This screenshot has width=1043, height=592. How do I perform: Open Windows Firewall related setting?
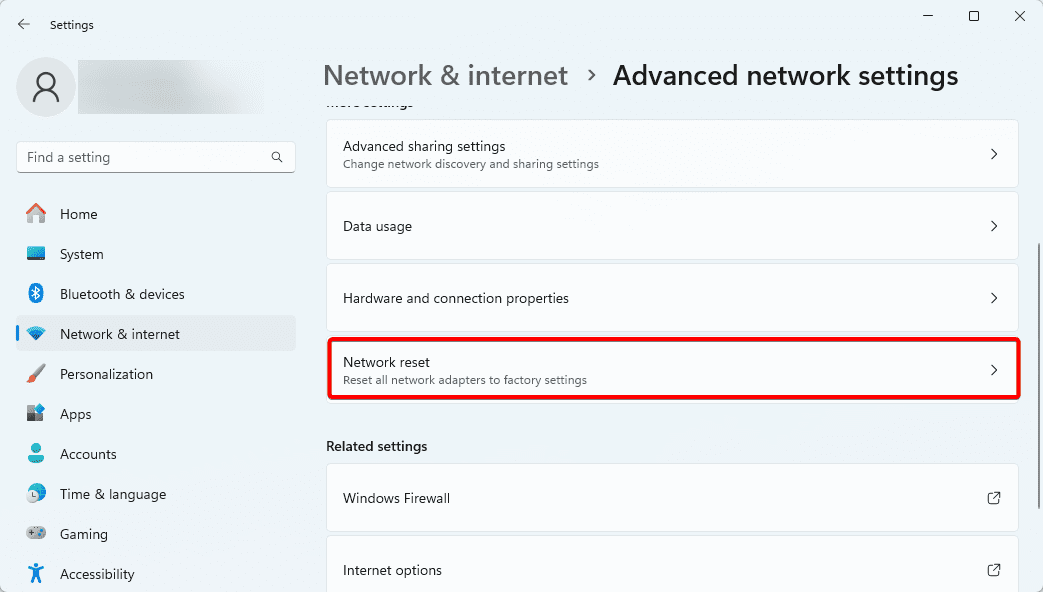[672, 498]
